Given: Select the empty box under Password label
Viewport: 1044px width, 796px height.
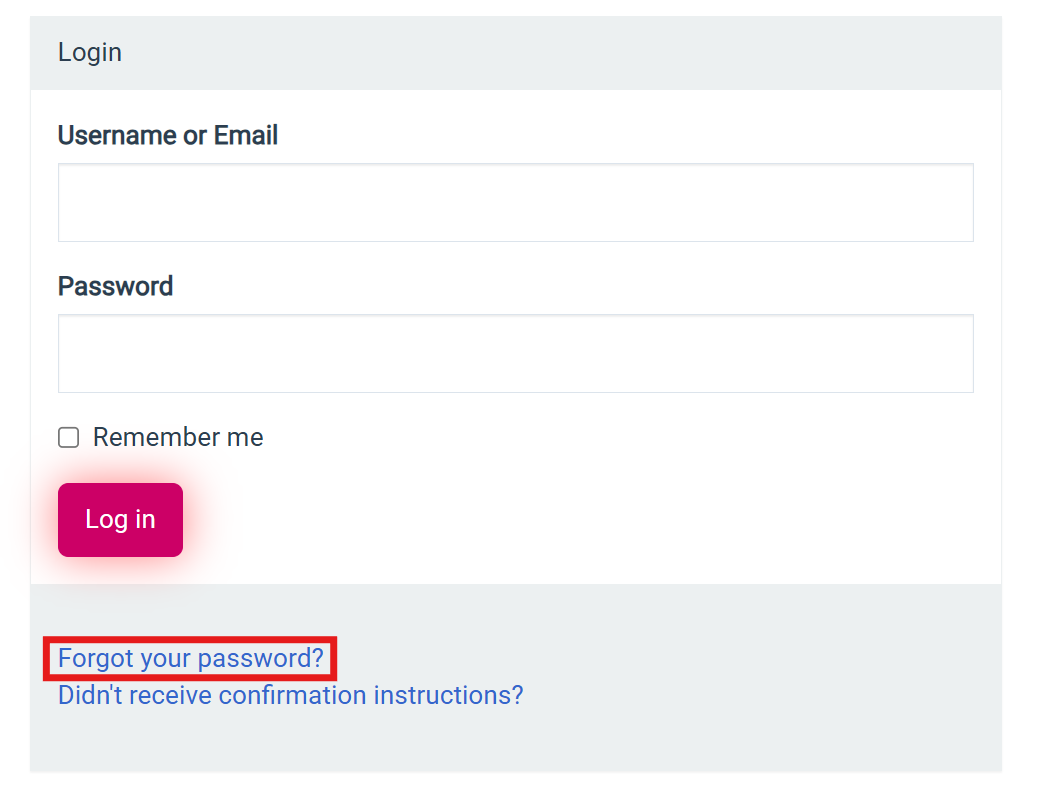Looking at the screenshot, I should click(515, 354).
